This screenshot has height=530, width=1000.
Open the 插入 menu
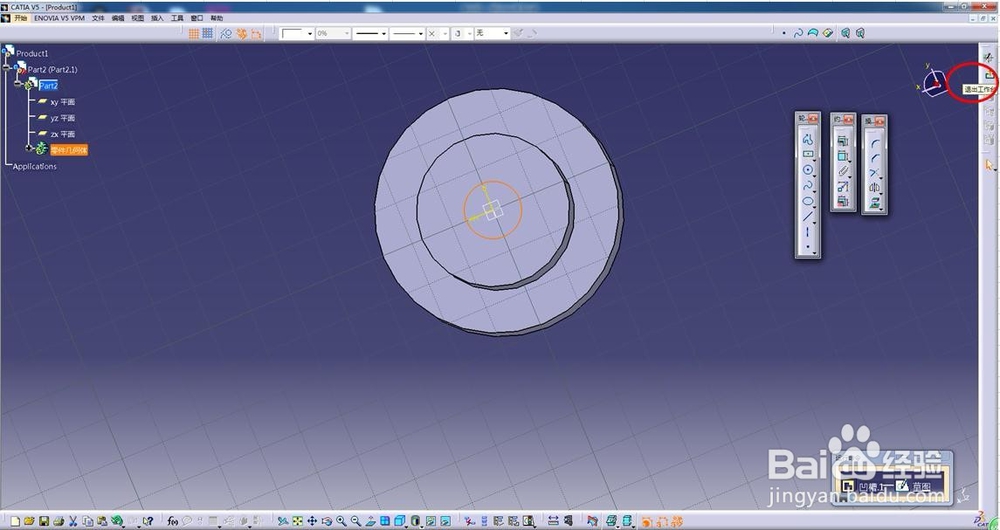pos(158,18)
